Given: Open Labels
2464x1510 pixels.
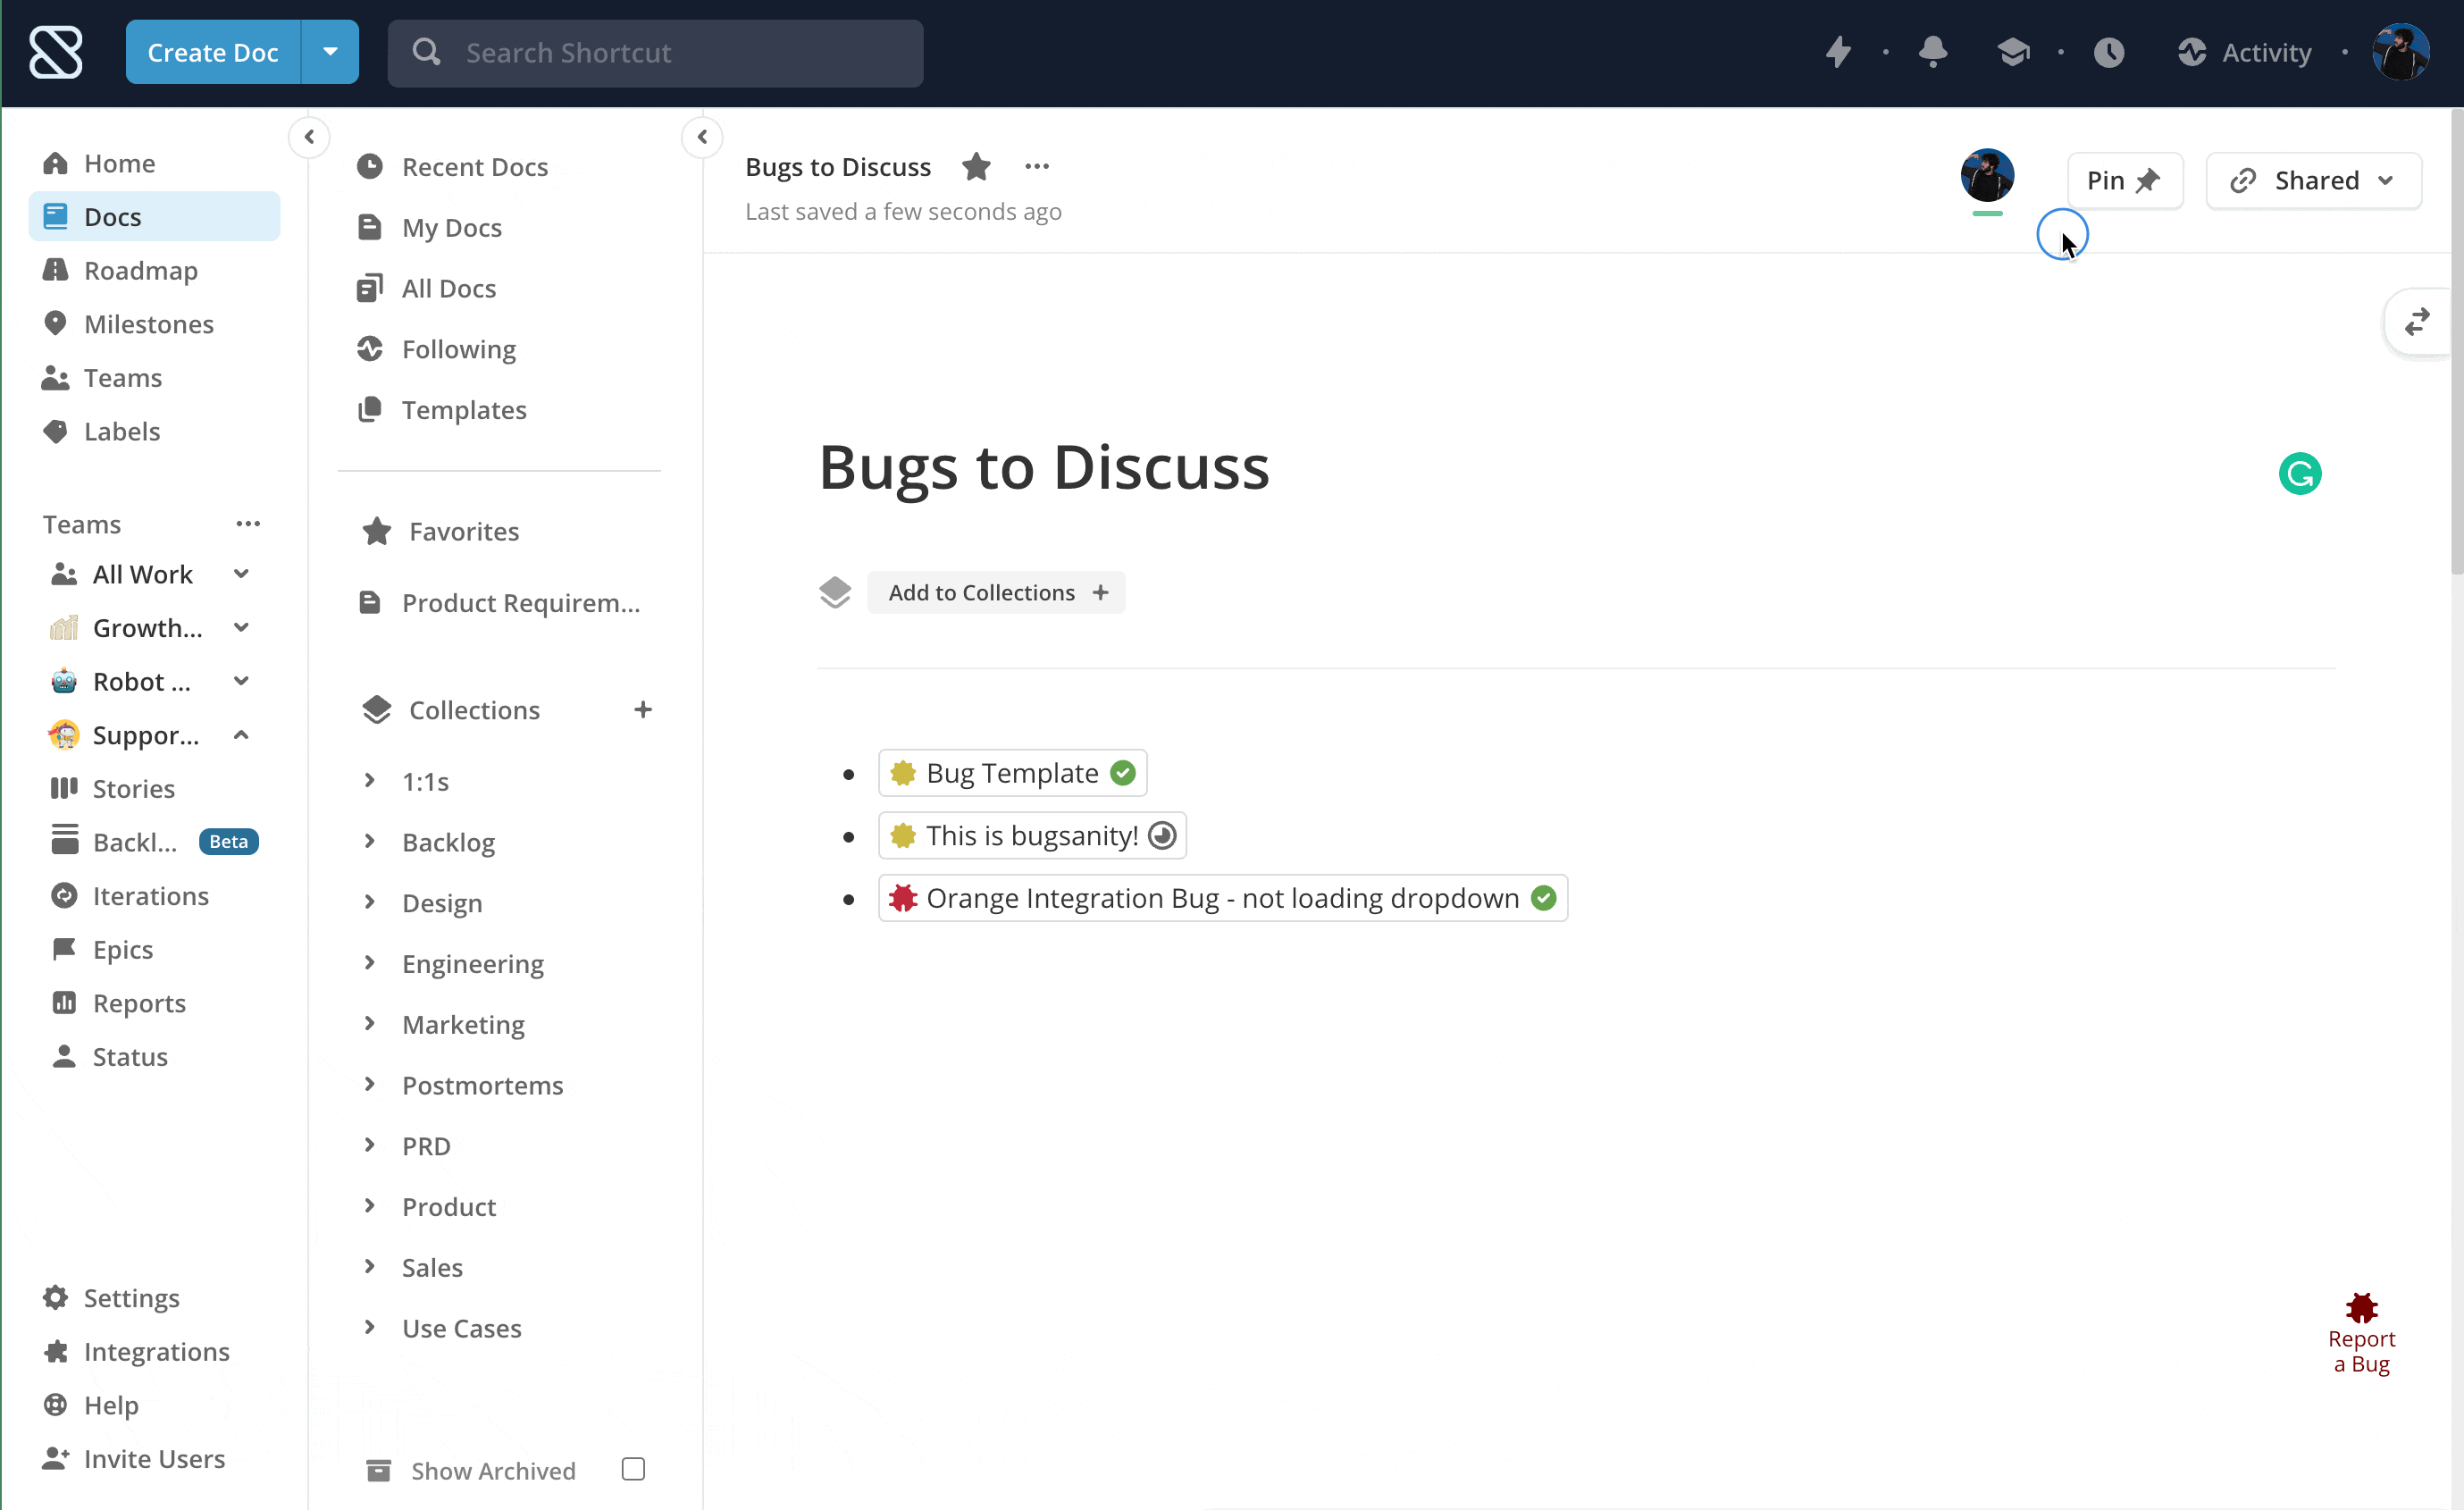Looking at the screenshot, I should [155, 431].
